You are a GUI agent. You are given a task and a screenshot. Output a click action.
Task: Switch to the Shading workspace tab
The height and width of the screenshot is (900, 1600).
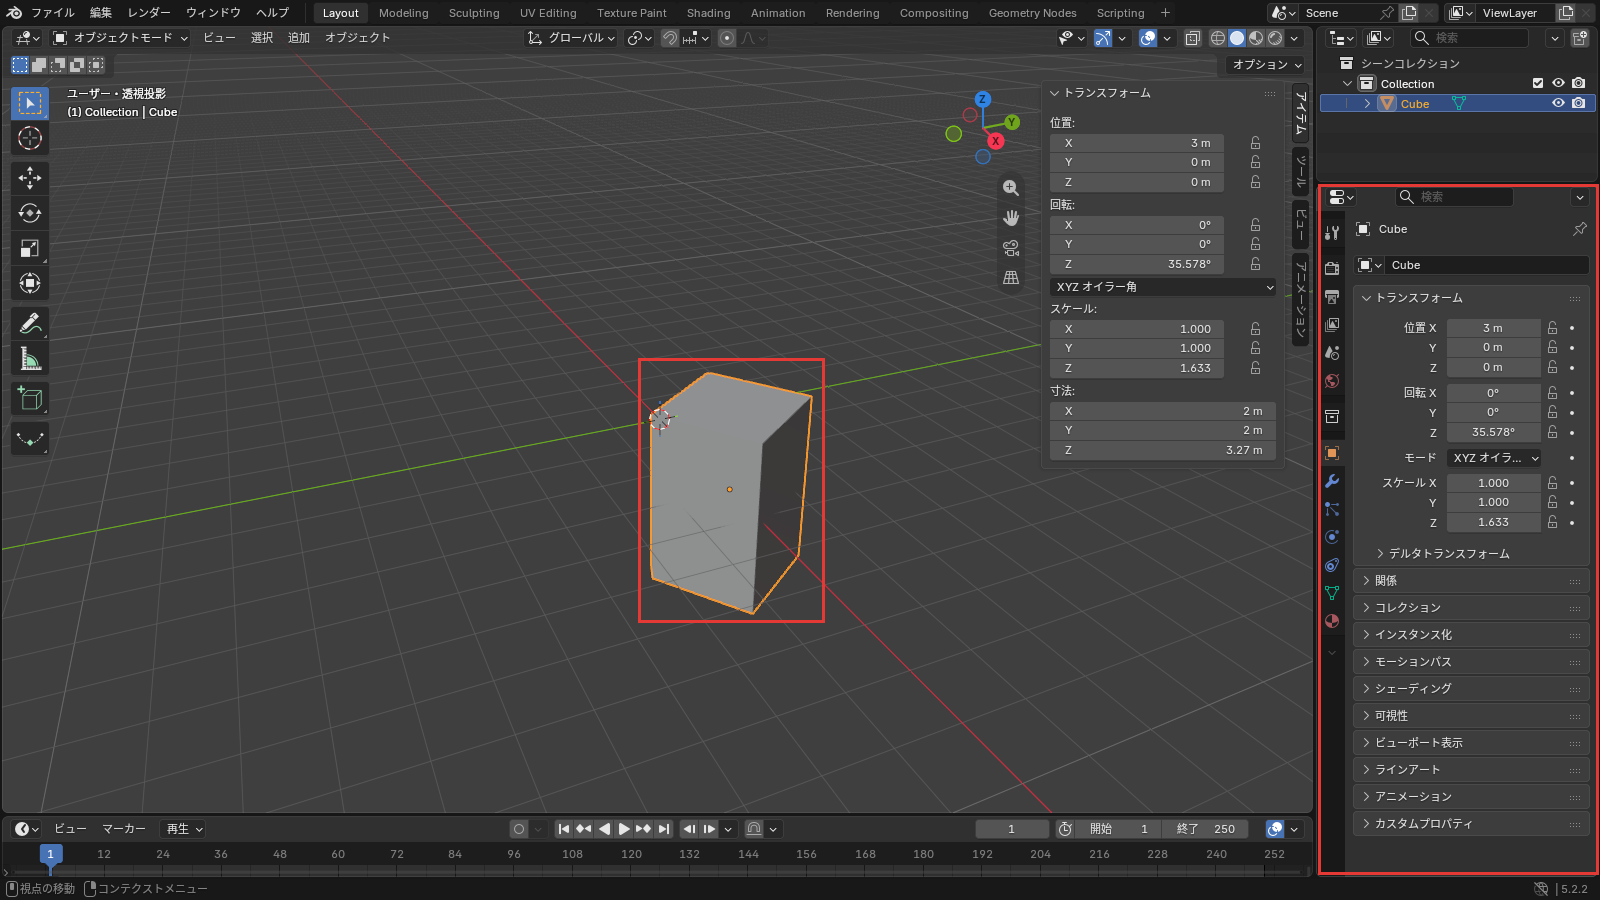(x=709, y=13)
